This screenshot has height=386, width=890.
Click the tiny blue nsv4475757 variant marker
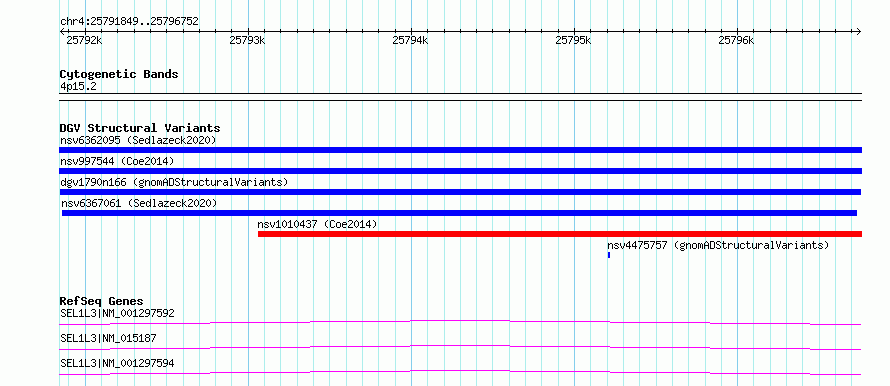pyautogui.click(x=608, y=255)
